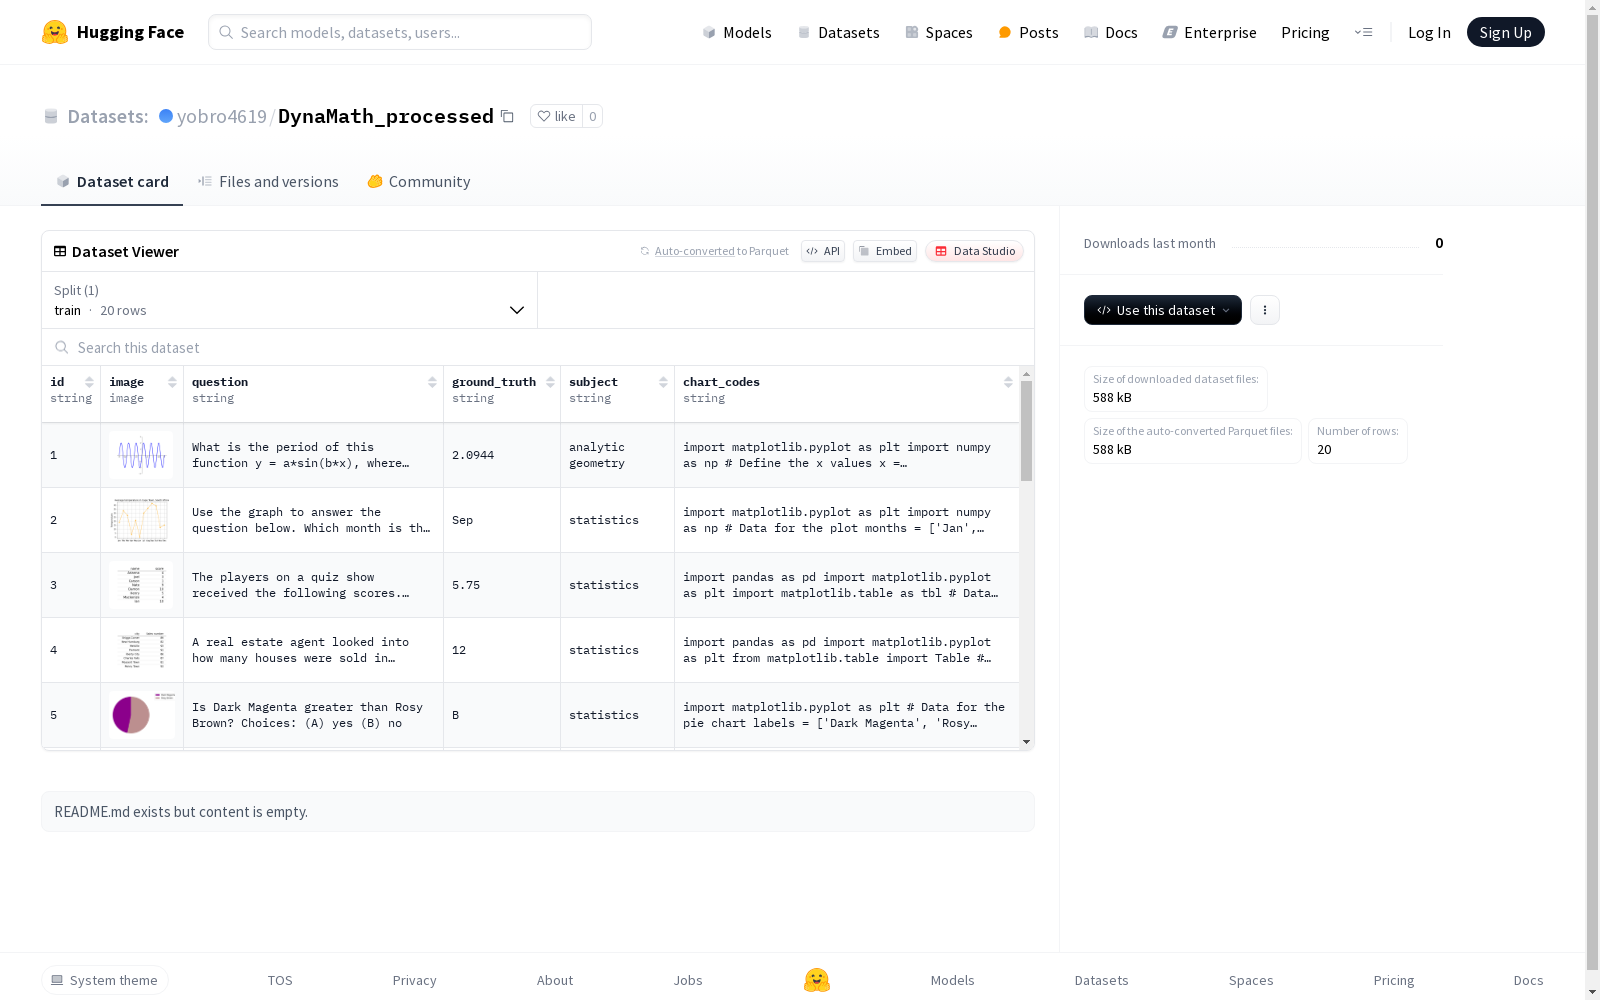Click the API button in Dataset Viewer
1600x1000 pixels.
[x=823, y=251]
